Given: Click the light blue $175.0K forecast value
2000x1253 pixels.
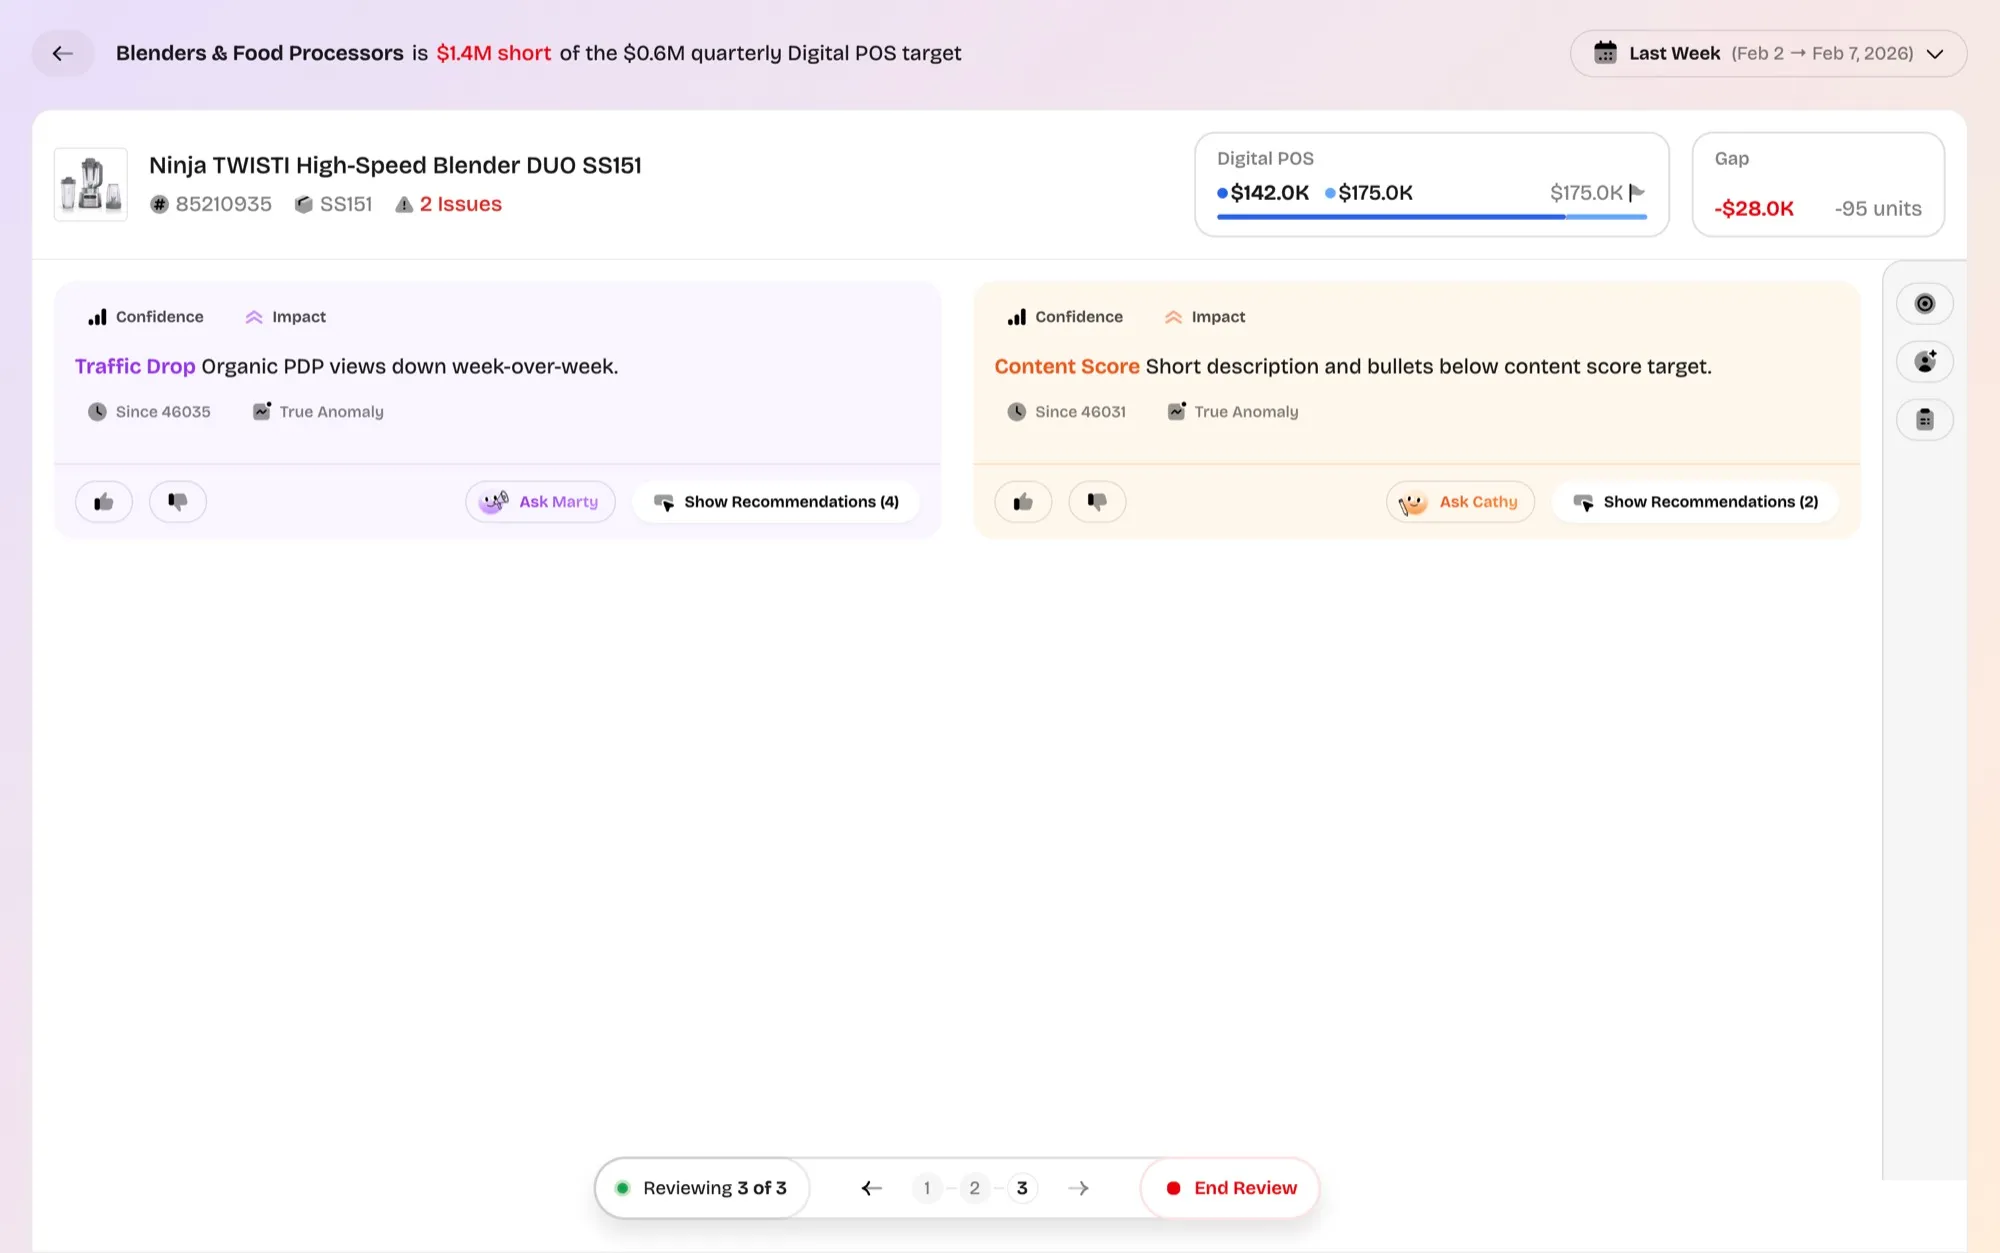Looking at the screenshot, I should [x=1375, y=193].
